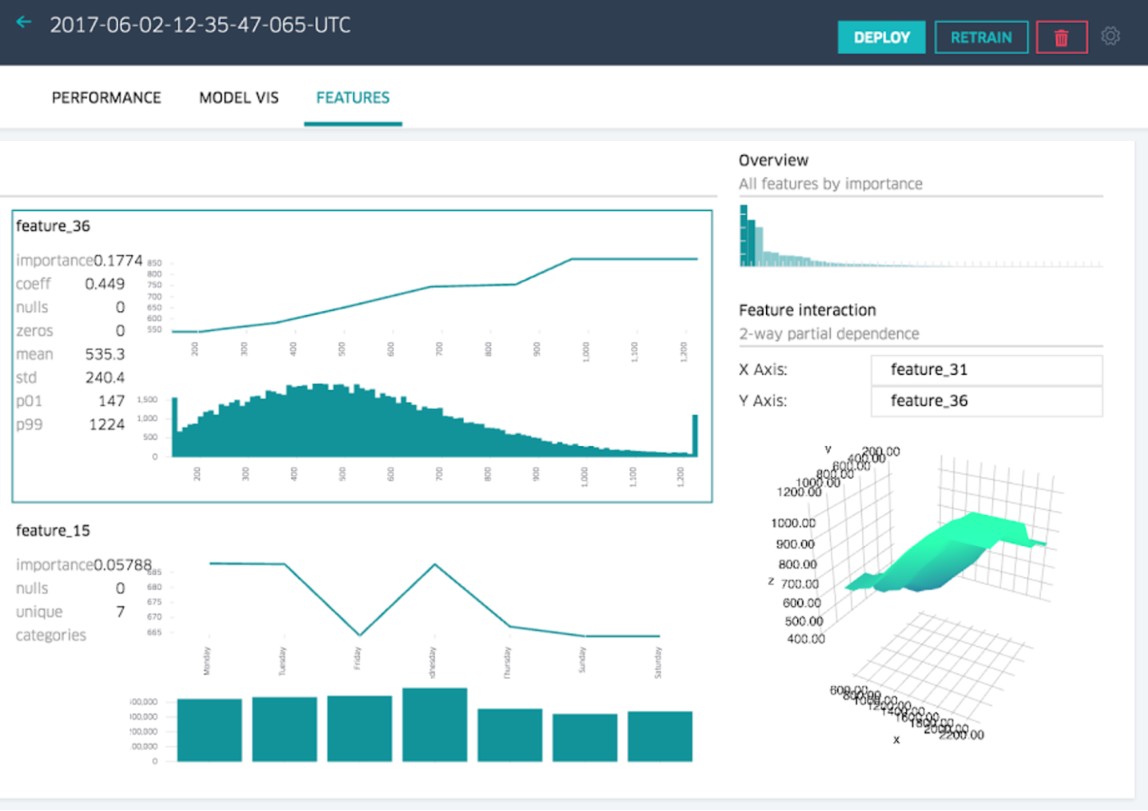Click the feature_36 histogram distribution
The width and height of the screenshot is (1148, 811).
[435, 425]
